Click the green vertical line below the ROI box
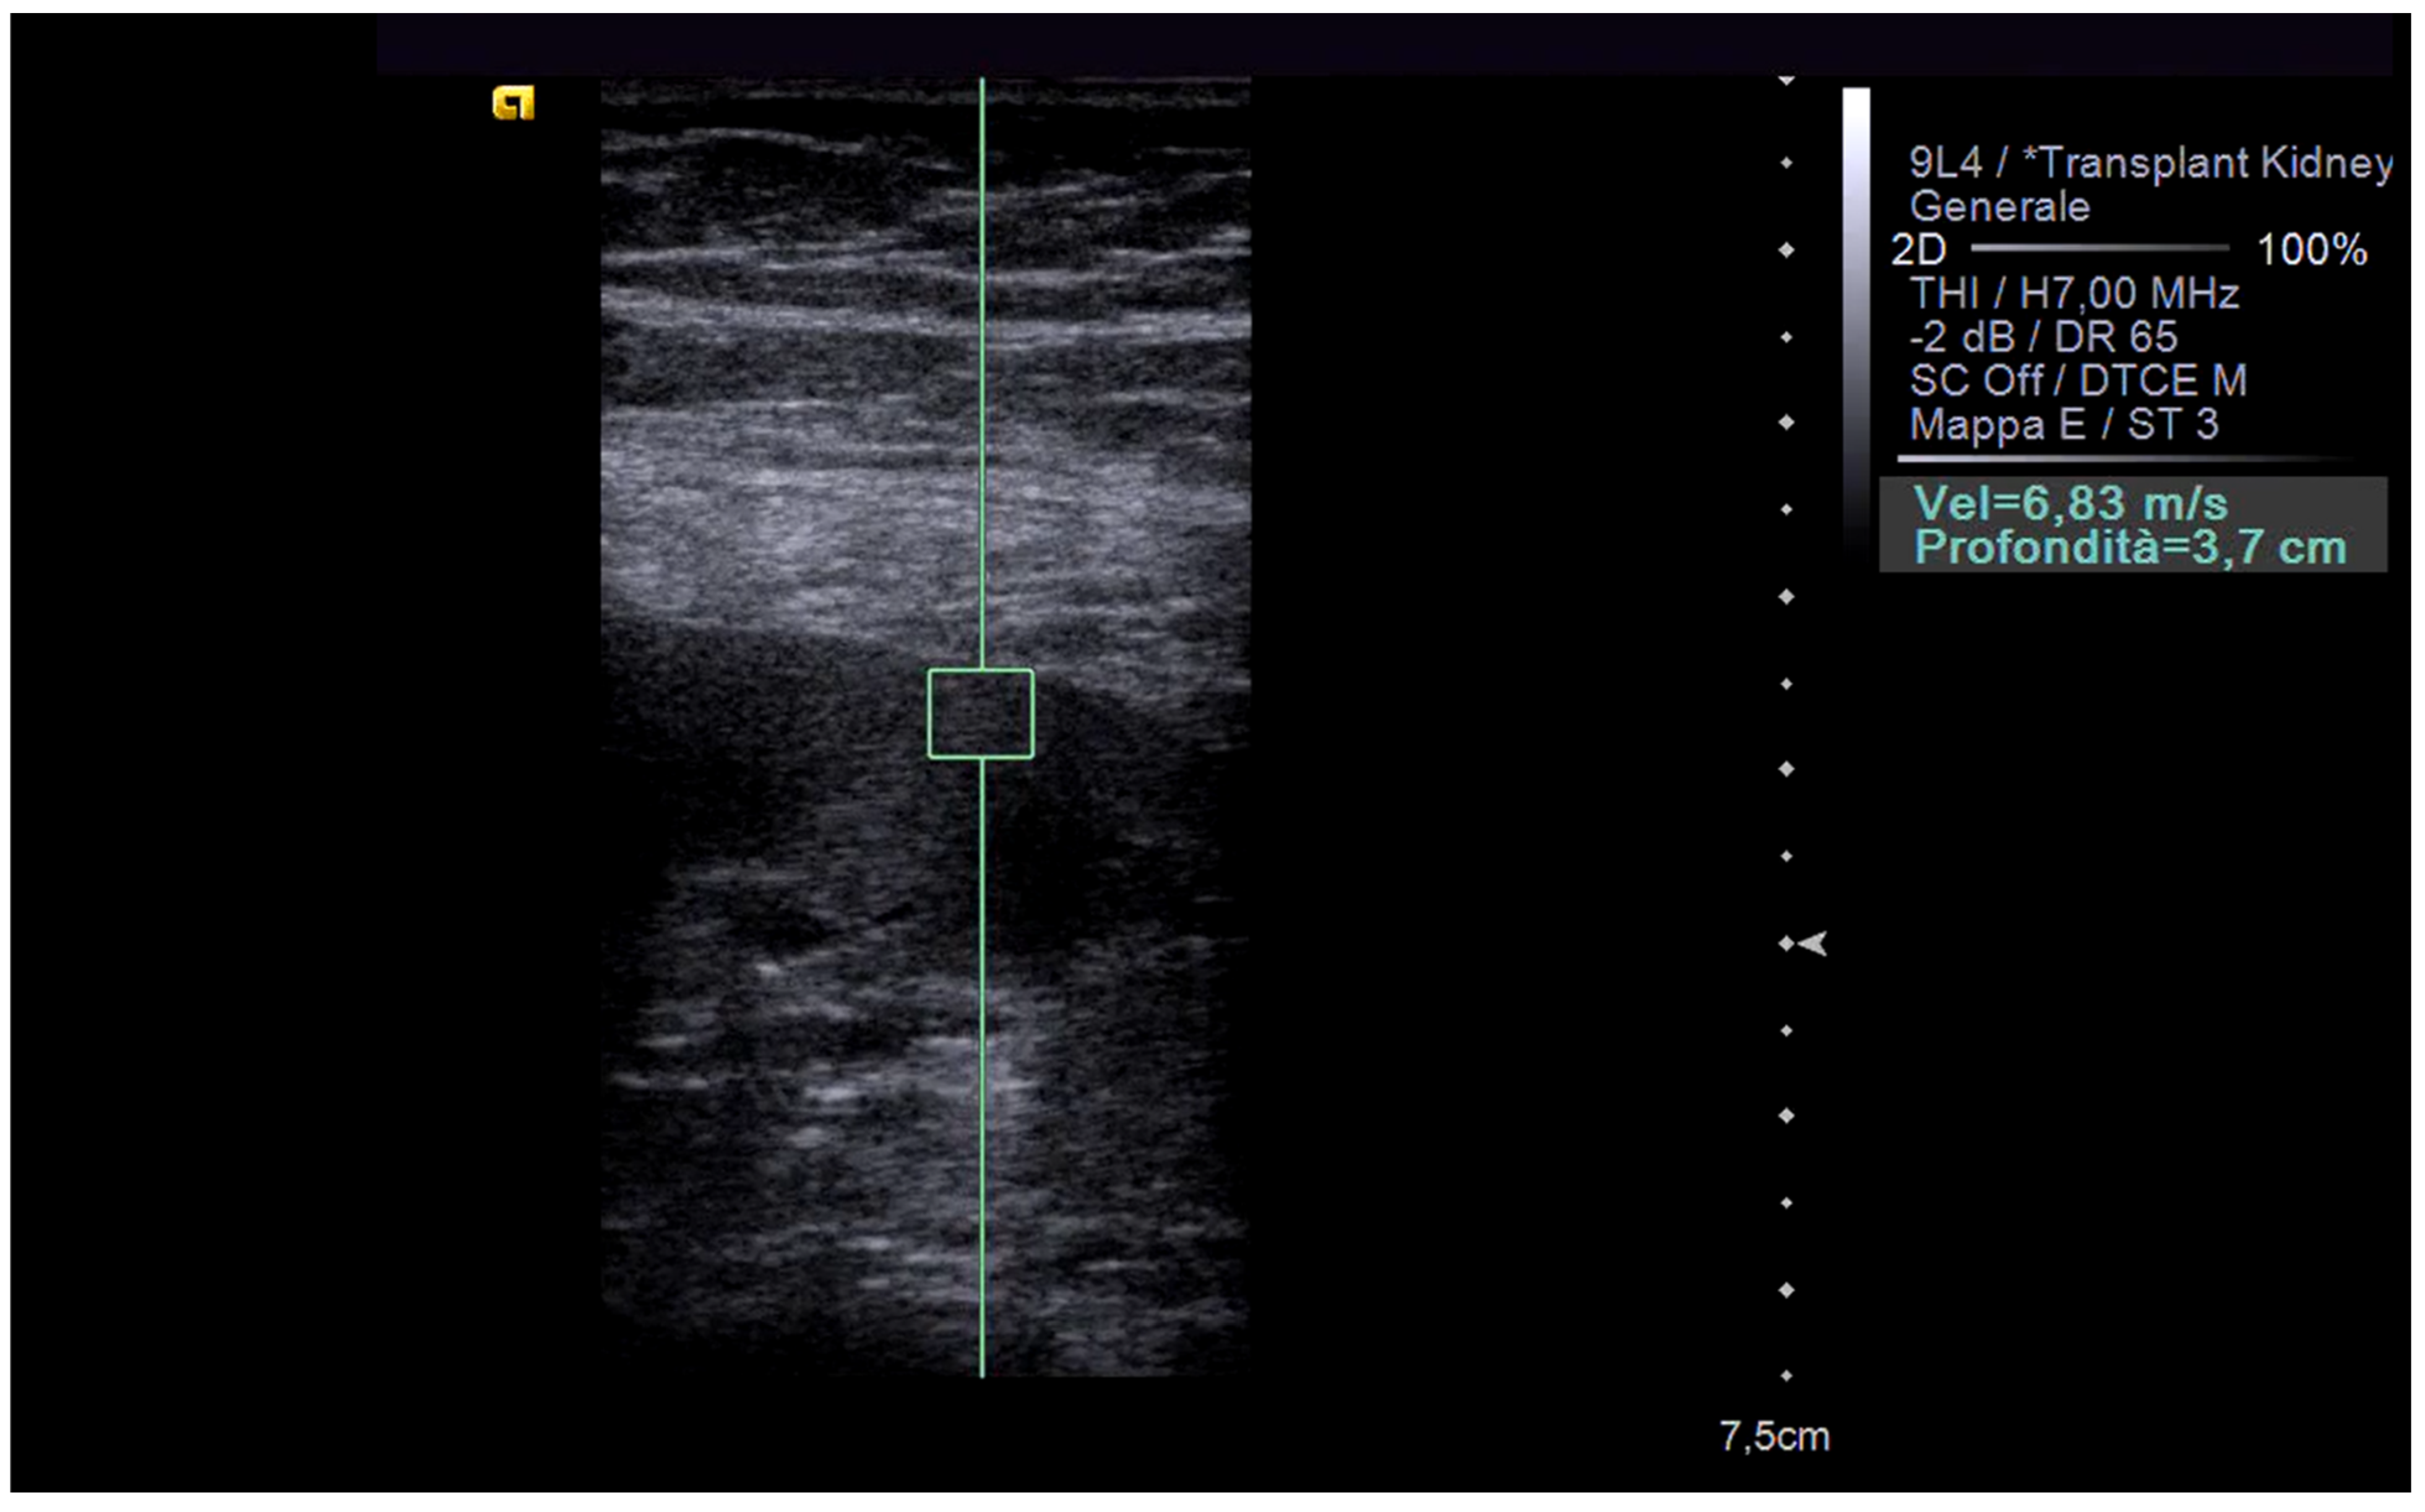2425x1512 pixels. [x=982, y=1050]
